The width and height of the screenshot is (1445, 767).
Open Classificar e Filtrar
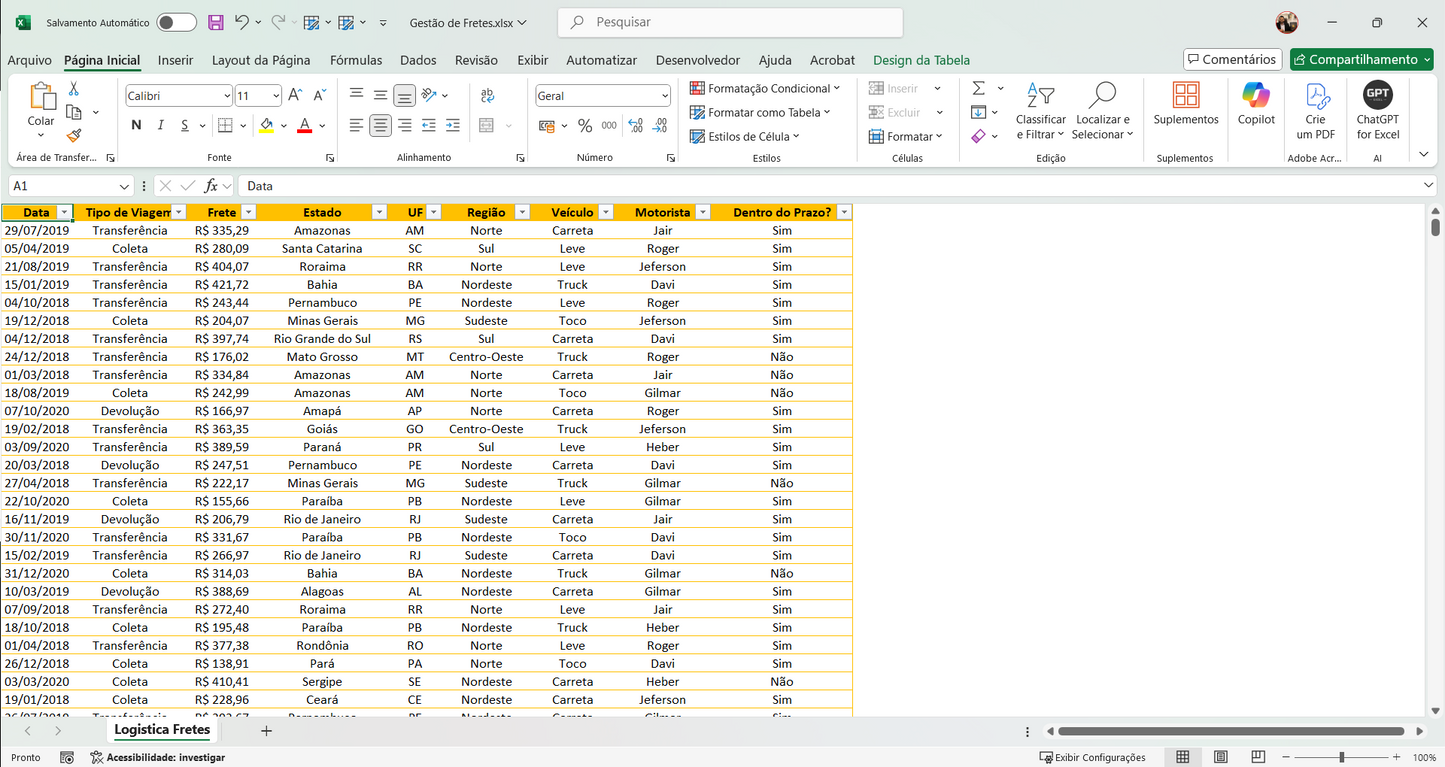[x=1040, y=112]
